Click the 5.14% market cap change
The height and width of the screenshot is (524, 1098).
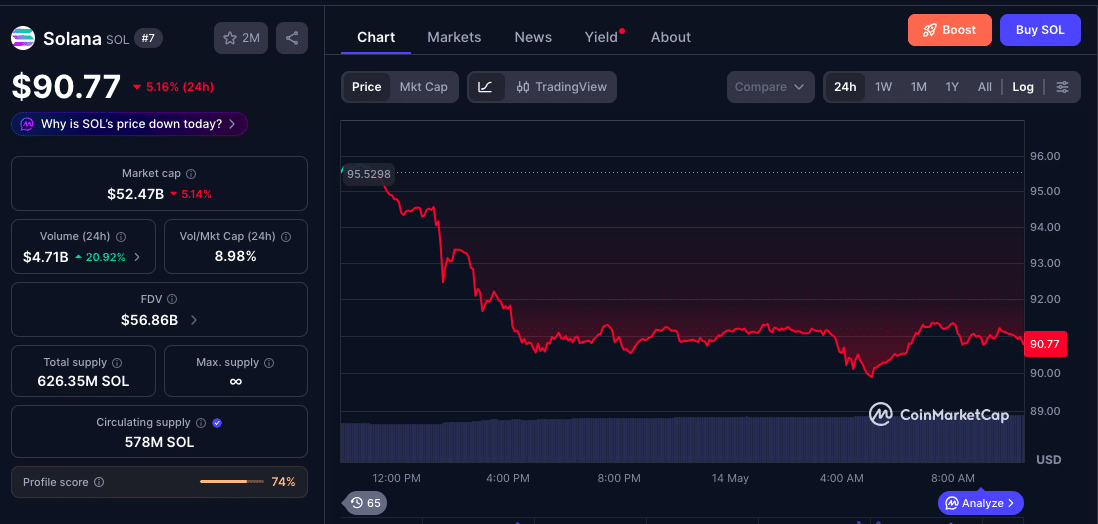[x=196, y=194]
